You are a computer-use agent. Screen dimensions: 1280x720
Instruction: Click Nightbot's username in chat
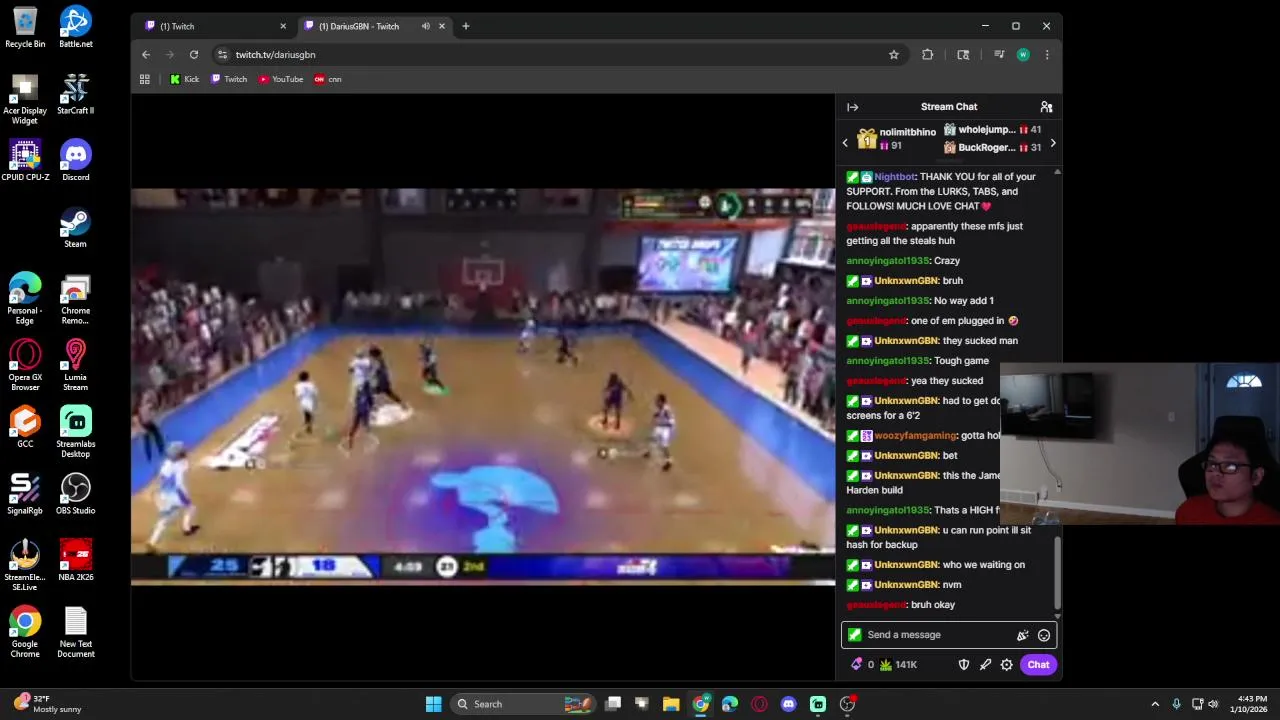point(894,177)
